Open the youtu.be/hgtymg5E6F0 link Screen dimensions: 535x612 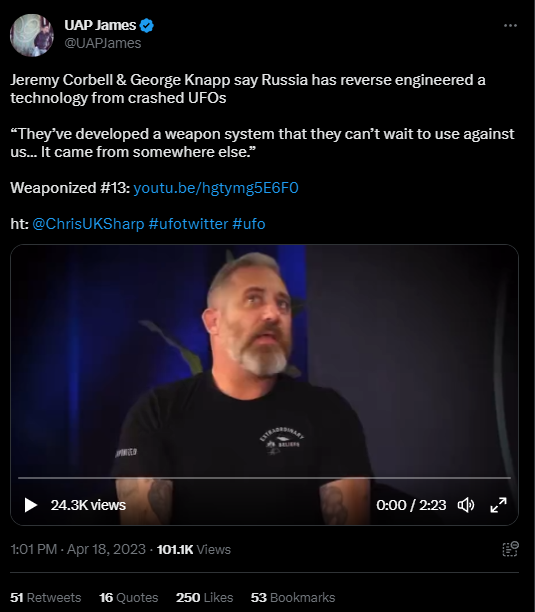[x=216, y=188]
